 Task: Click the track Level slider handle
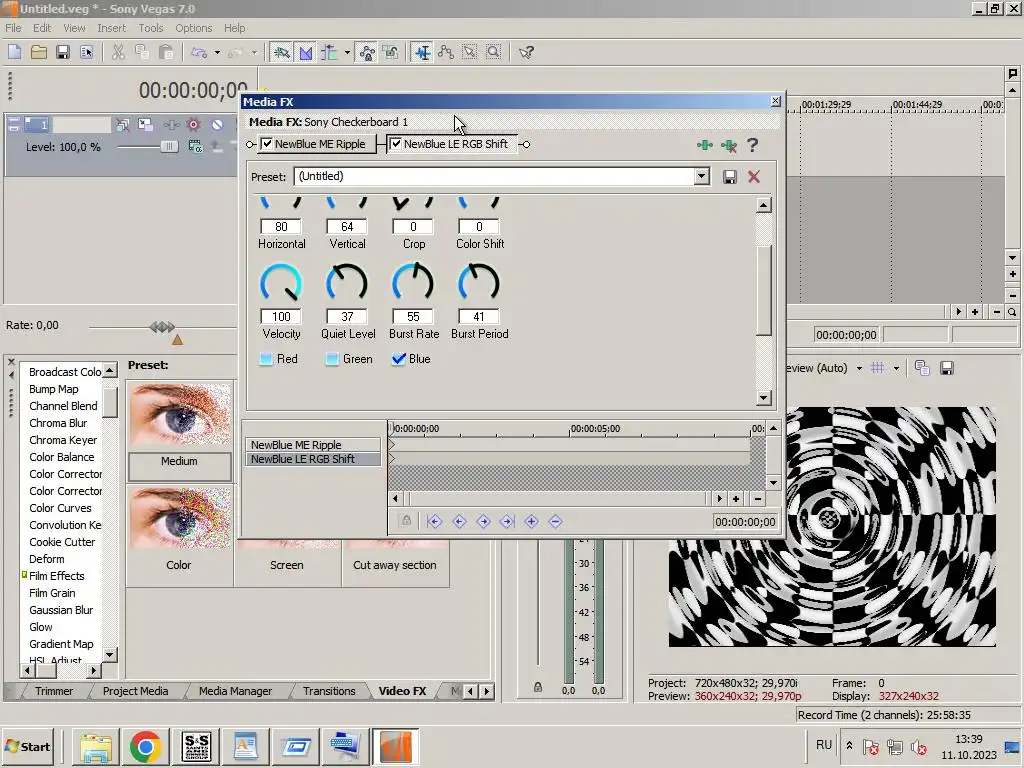click(168, 147)
